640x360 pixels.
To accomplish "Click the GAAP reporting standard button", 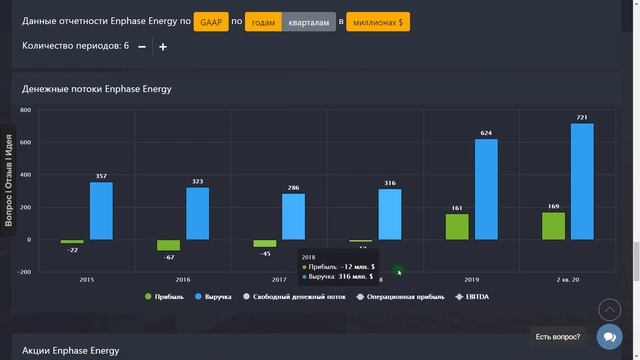I will coord(211,22).
